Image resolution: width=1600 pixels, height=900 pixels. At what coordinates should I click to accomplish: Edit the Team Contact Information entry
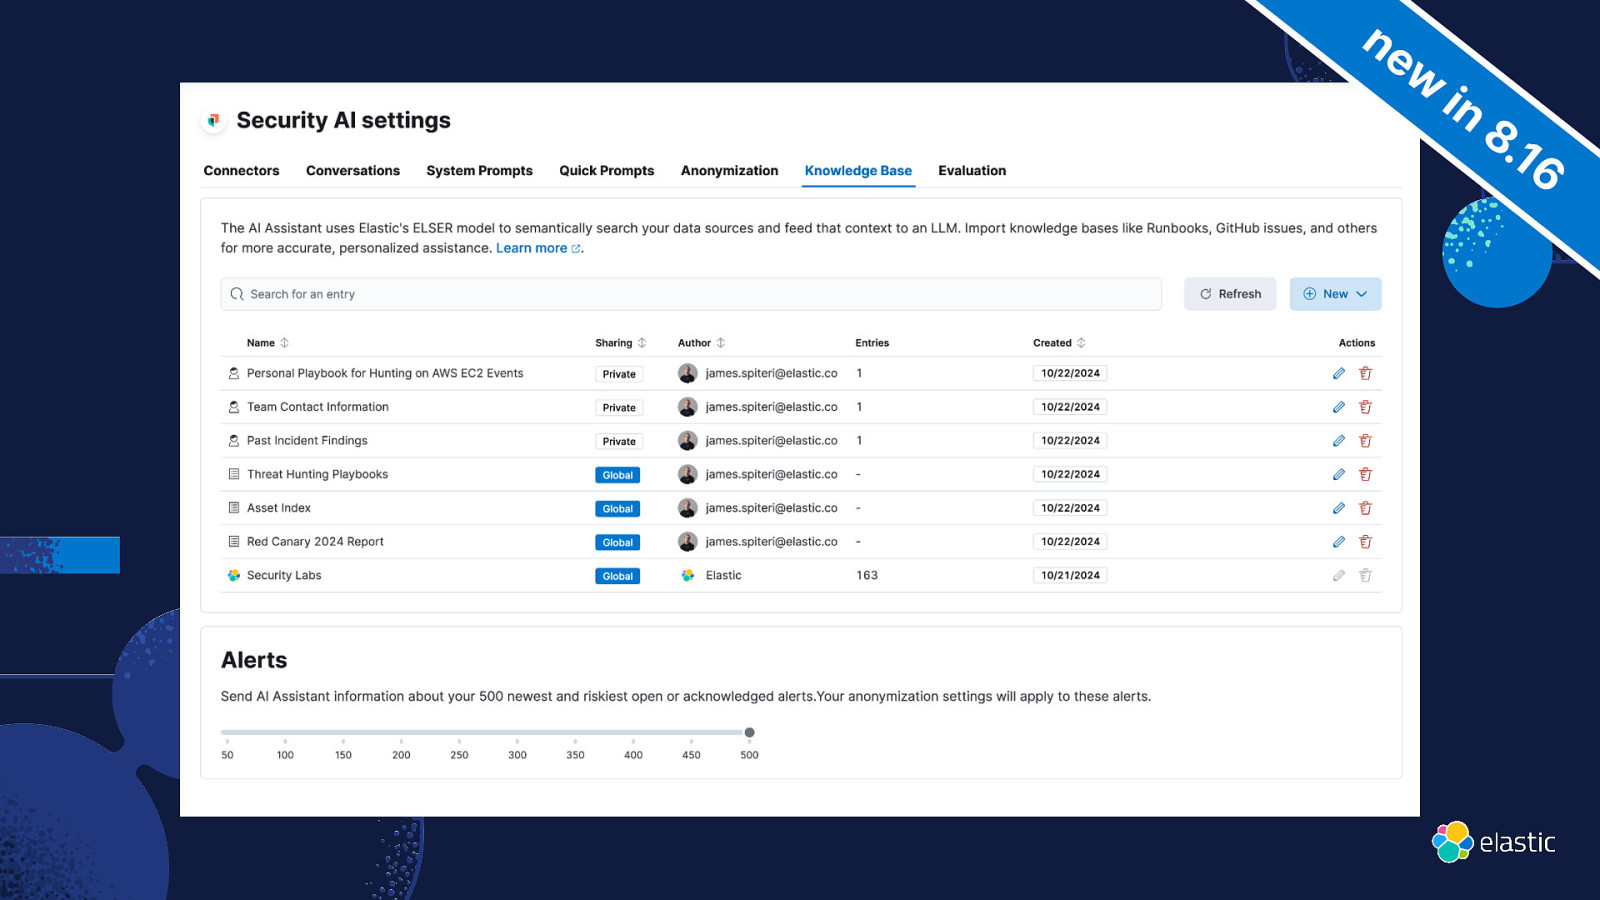click(1338, 407)
